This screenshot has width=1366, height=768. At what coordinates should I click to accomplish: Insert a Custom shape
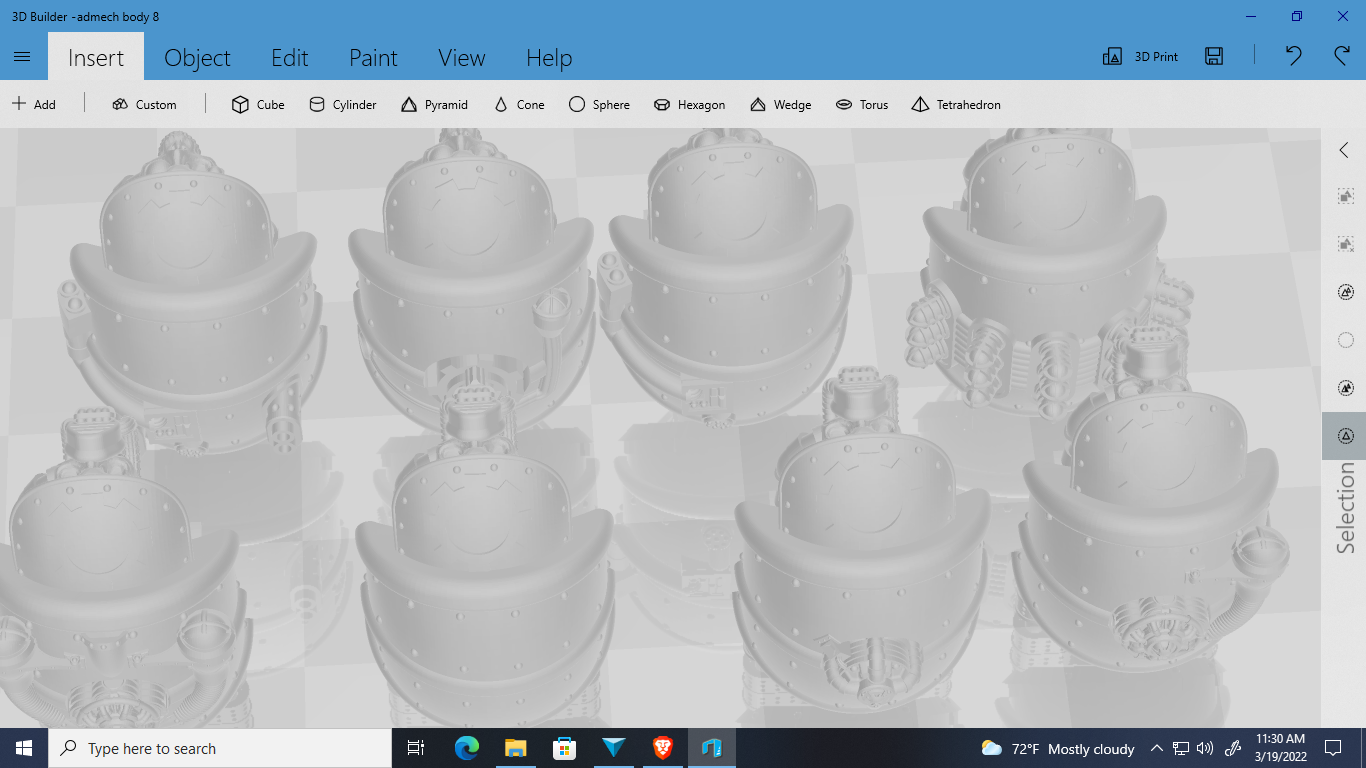(x=144, y=104)
